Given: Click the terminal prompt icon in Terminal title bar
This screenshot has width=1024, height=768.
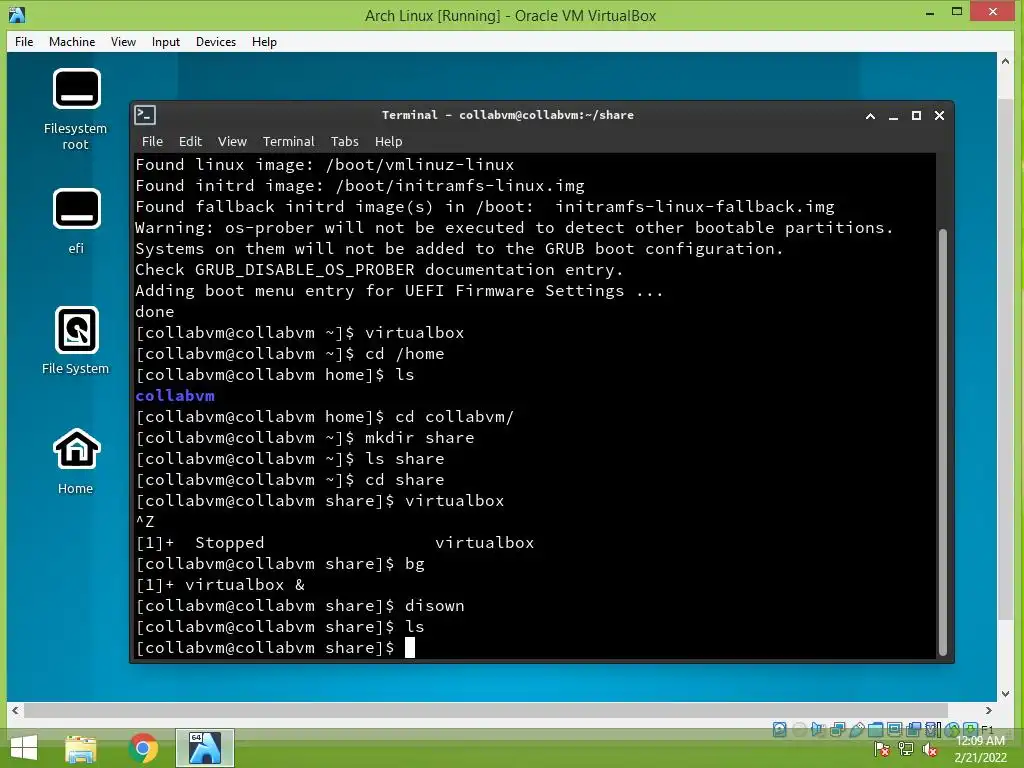Looking at the screenshot, I should click(145, 115).
